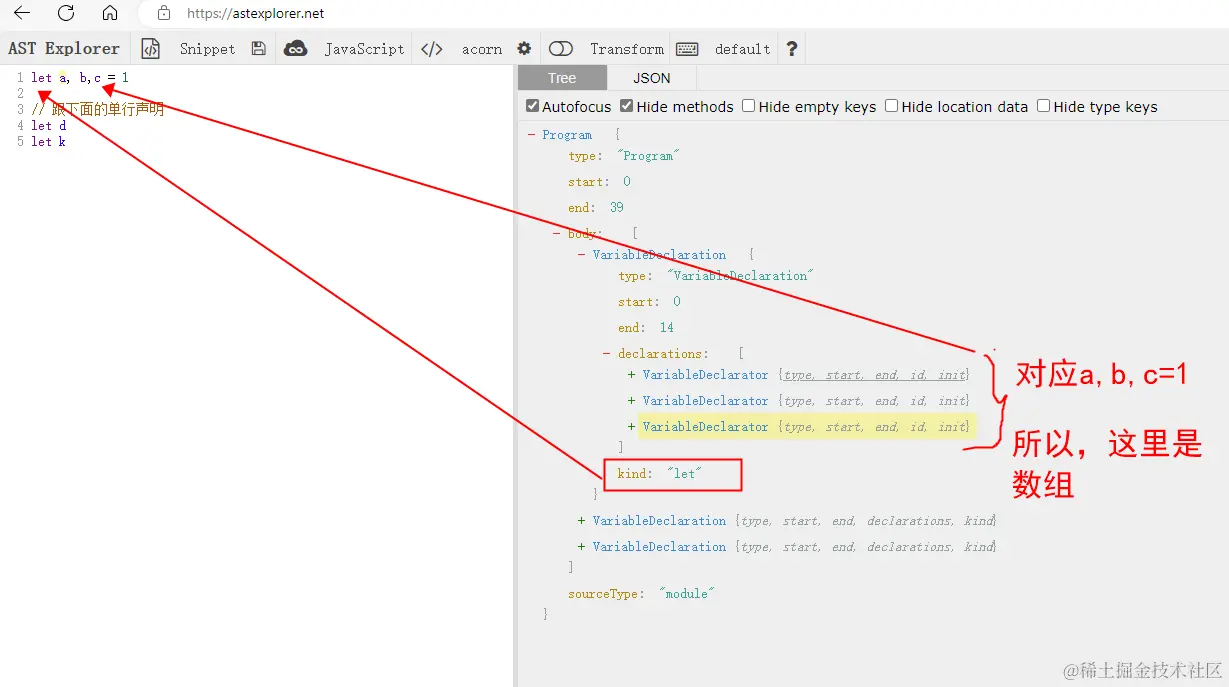Click code line 'let k'
The width and height of the screenshot is (1229, 687).
click(49, 142)
